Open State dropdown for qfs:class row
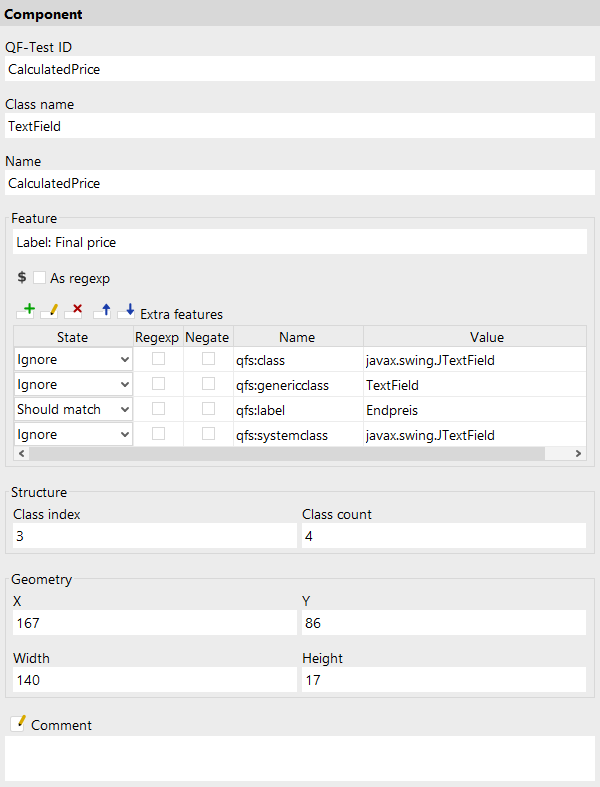The width and height of the screenshot is (600, 787). 73,359
